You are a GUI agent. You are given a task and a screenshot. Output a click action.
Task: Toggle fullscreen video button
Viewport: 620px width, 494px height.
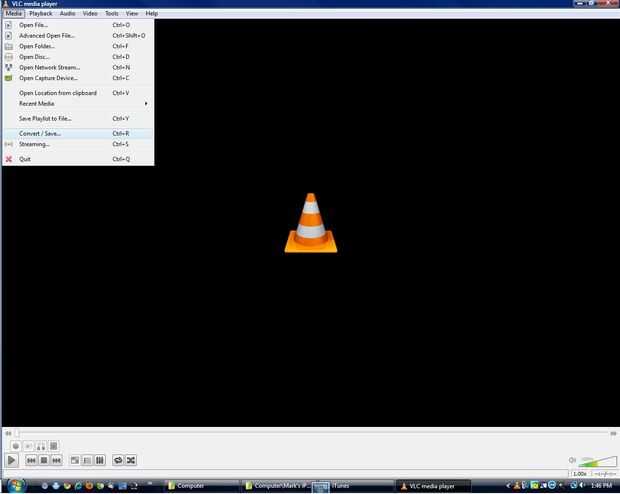[x=75, y=460]
